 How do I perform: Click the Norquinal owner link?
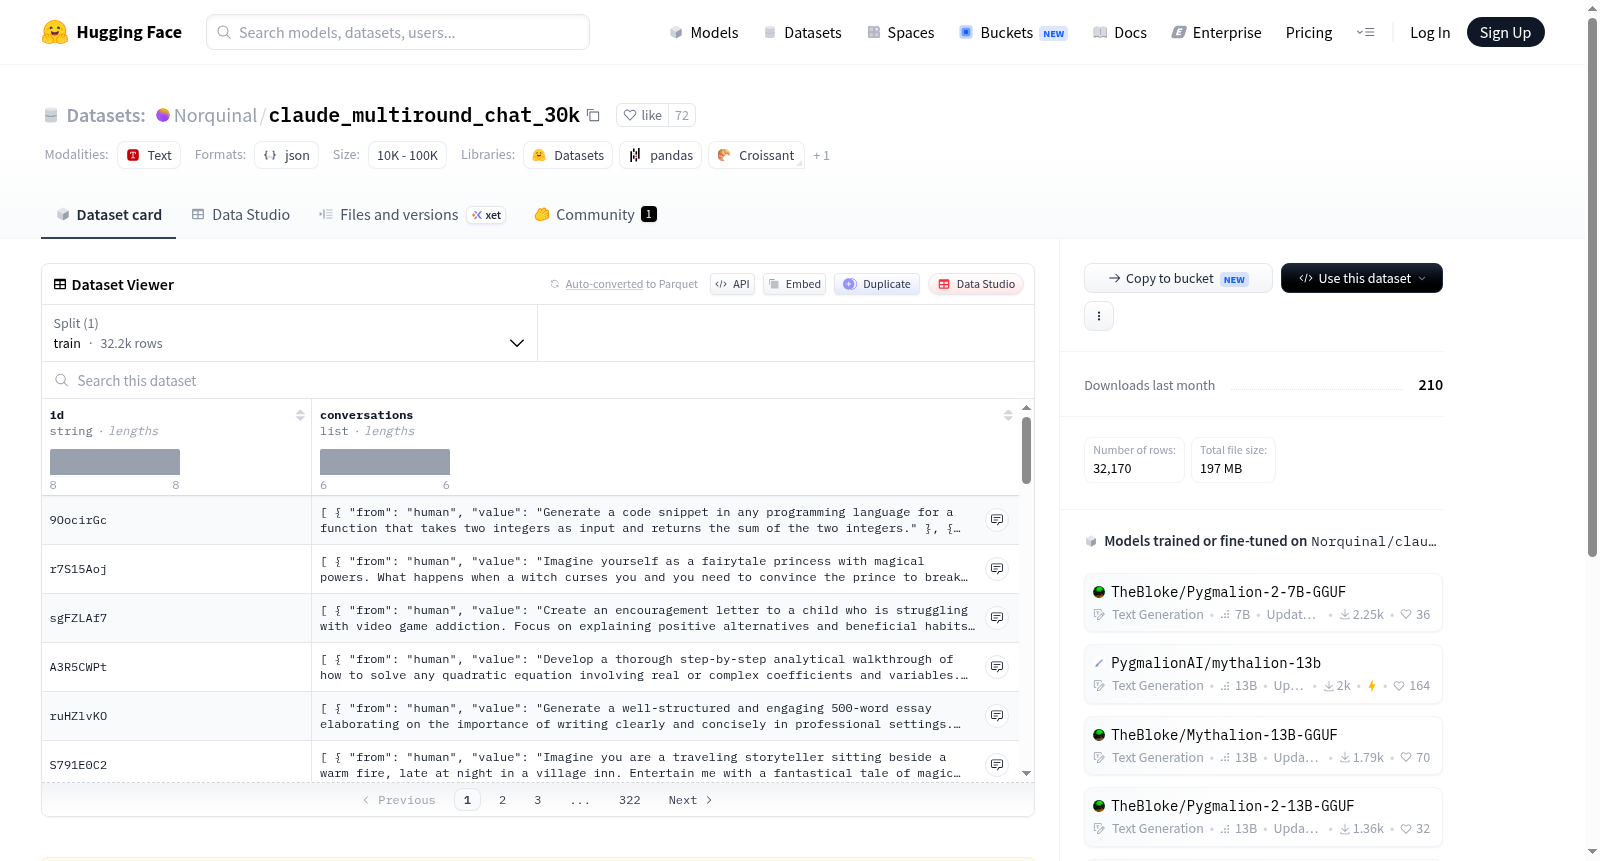(215, 115)
